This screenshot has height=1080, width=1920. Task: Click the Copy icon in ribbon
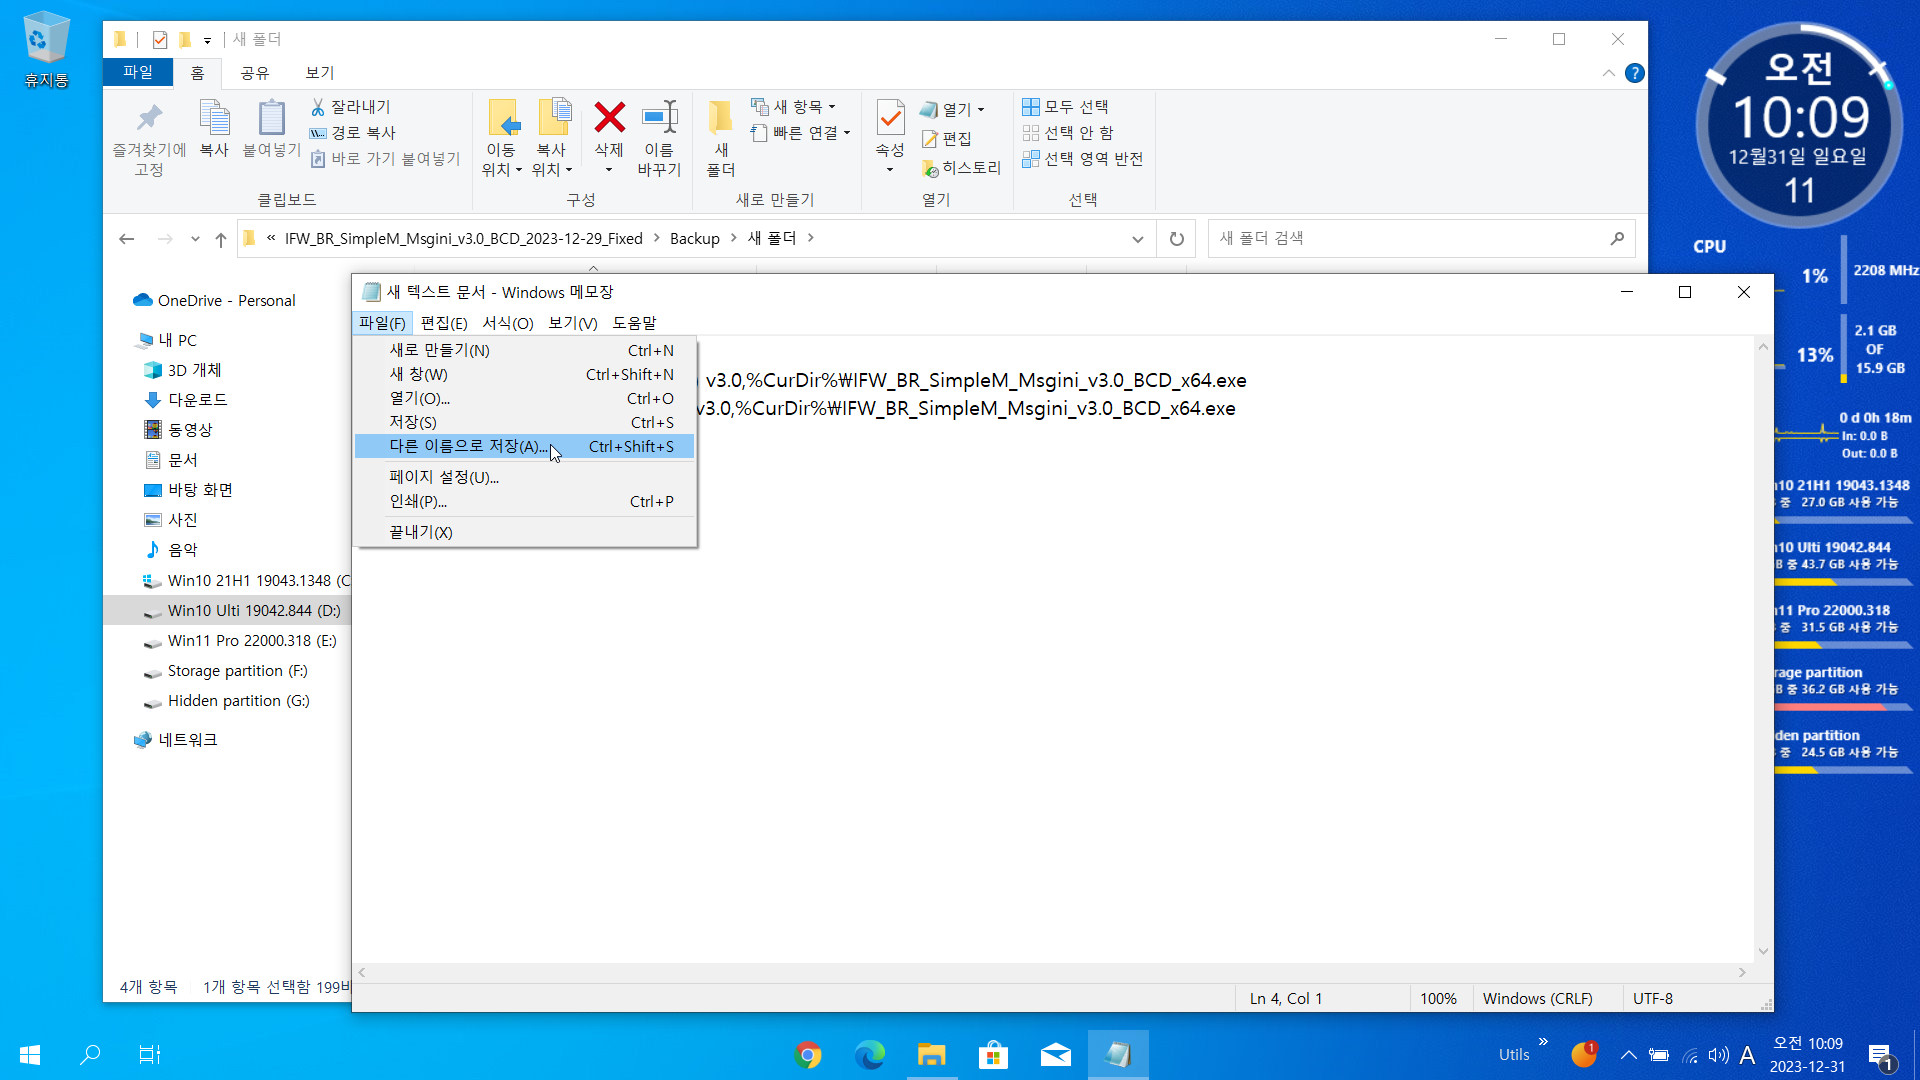pos(214,128)
